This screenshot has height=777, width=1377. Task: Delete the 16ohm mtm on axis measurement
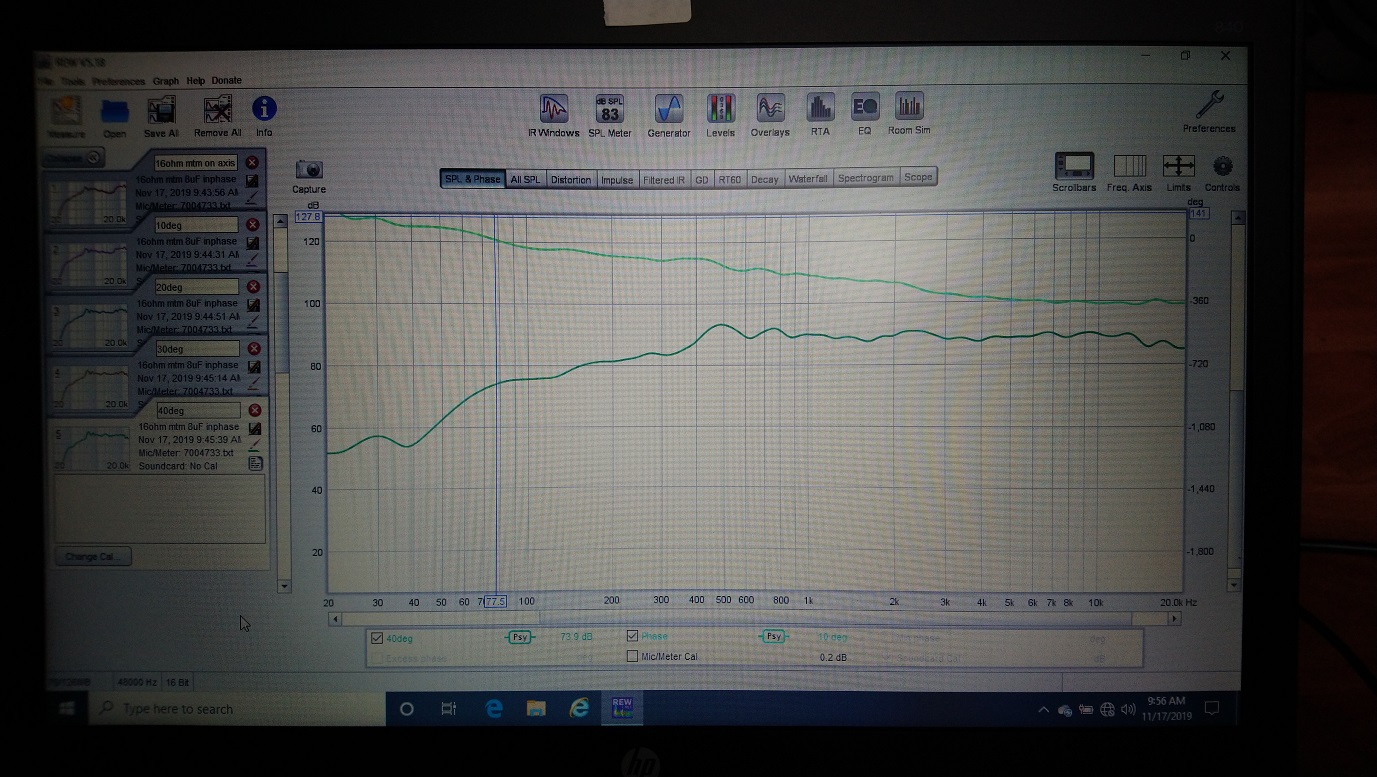[x=252, y=162]
